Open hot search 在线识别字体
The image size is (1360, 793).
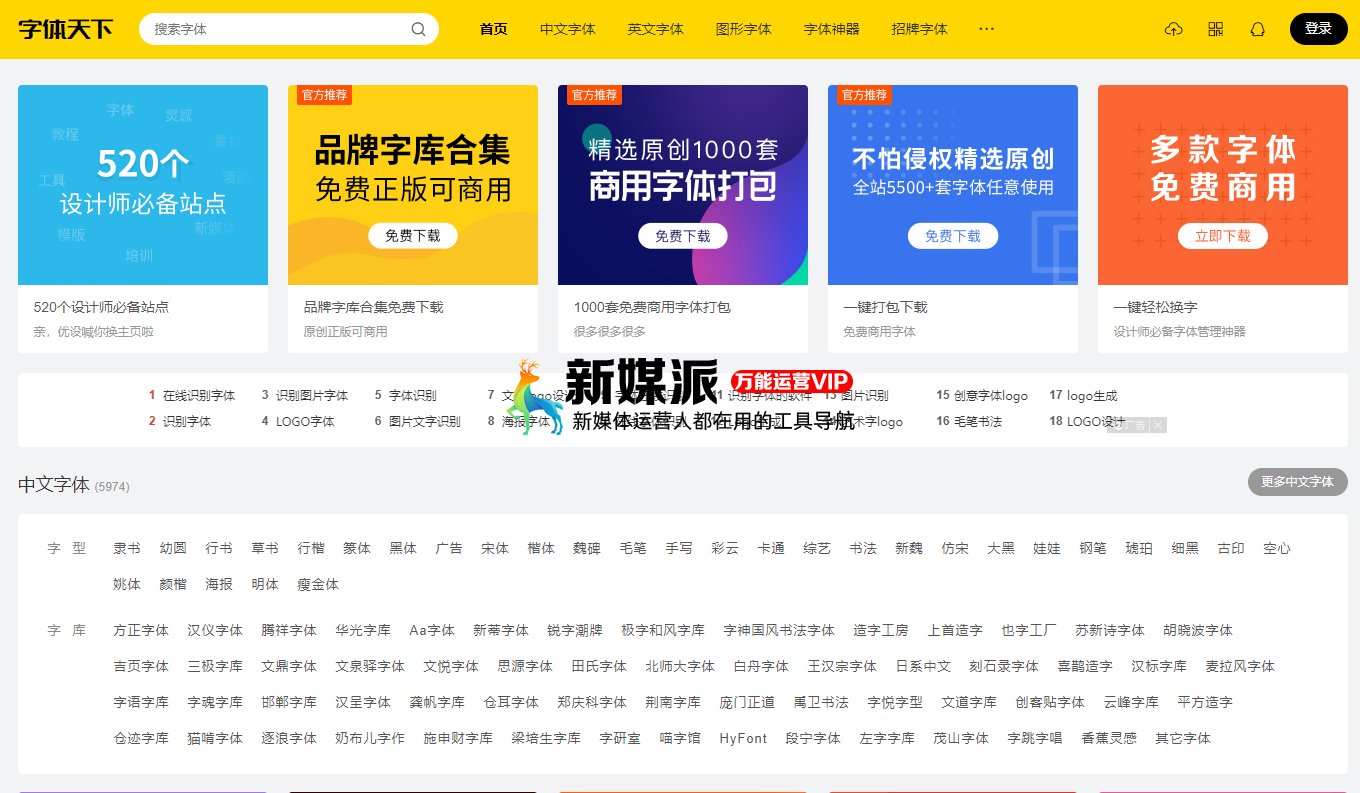click(x=199, y=396)
